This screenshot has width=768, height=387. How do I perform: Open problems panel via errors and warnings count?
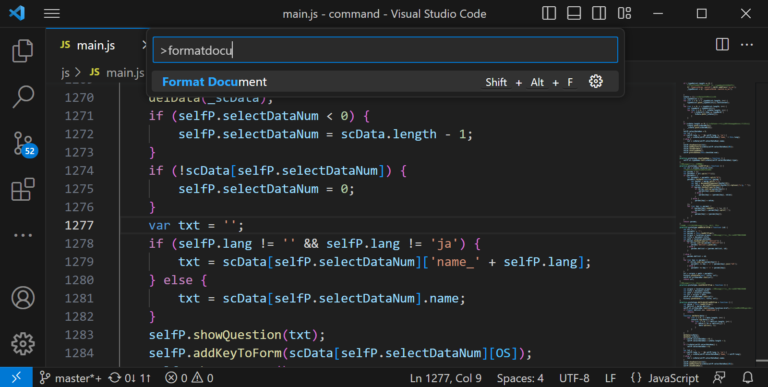189,378
